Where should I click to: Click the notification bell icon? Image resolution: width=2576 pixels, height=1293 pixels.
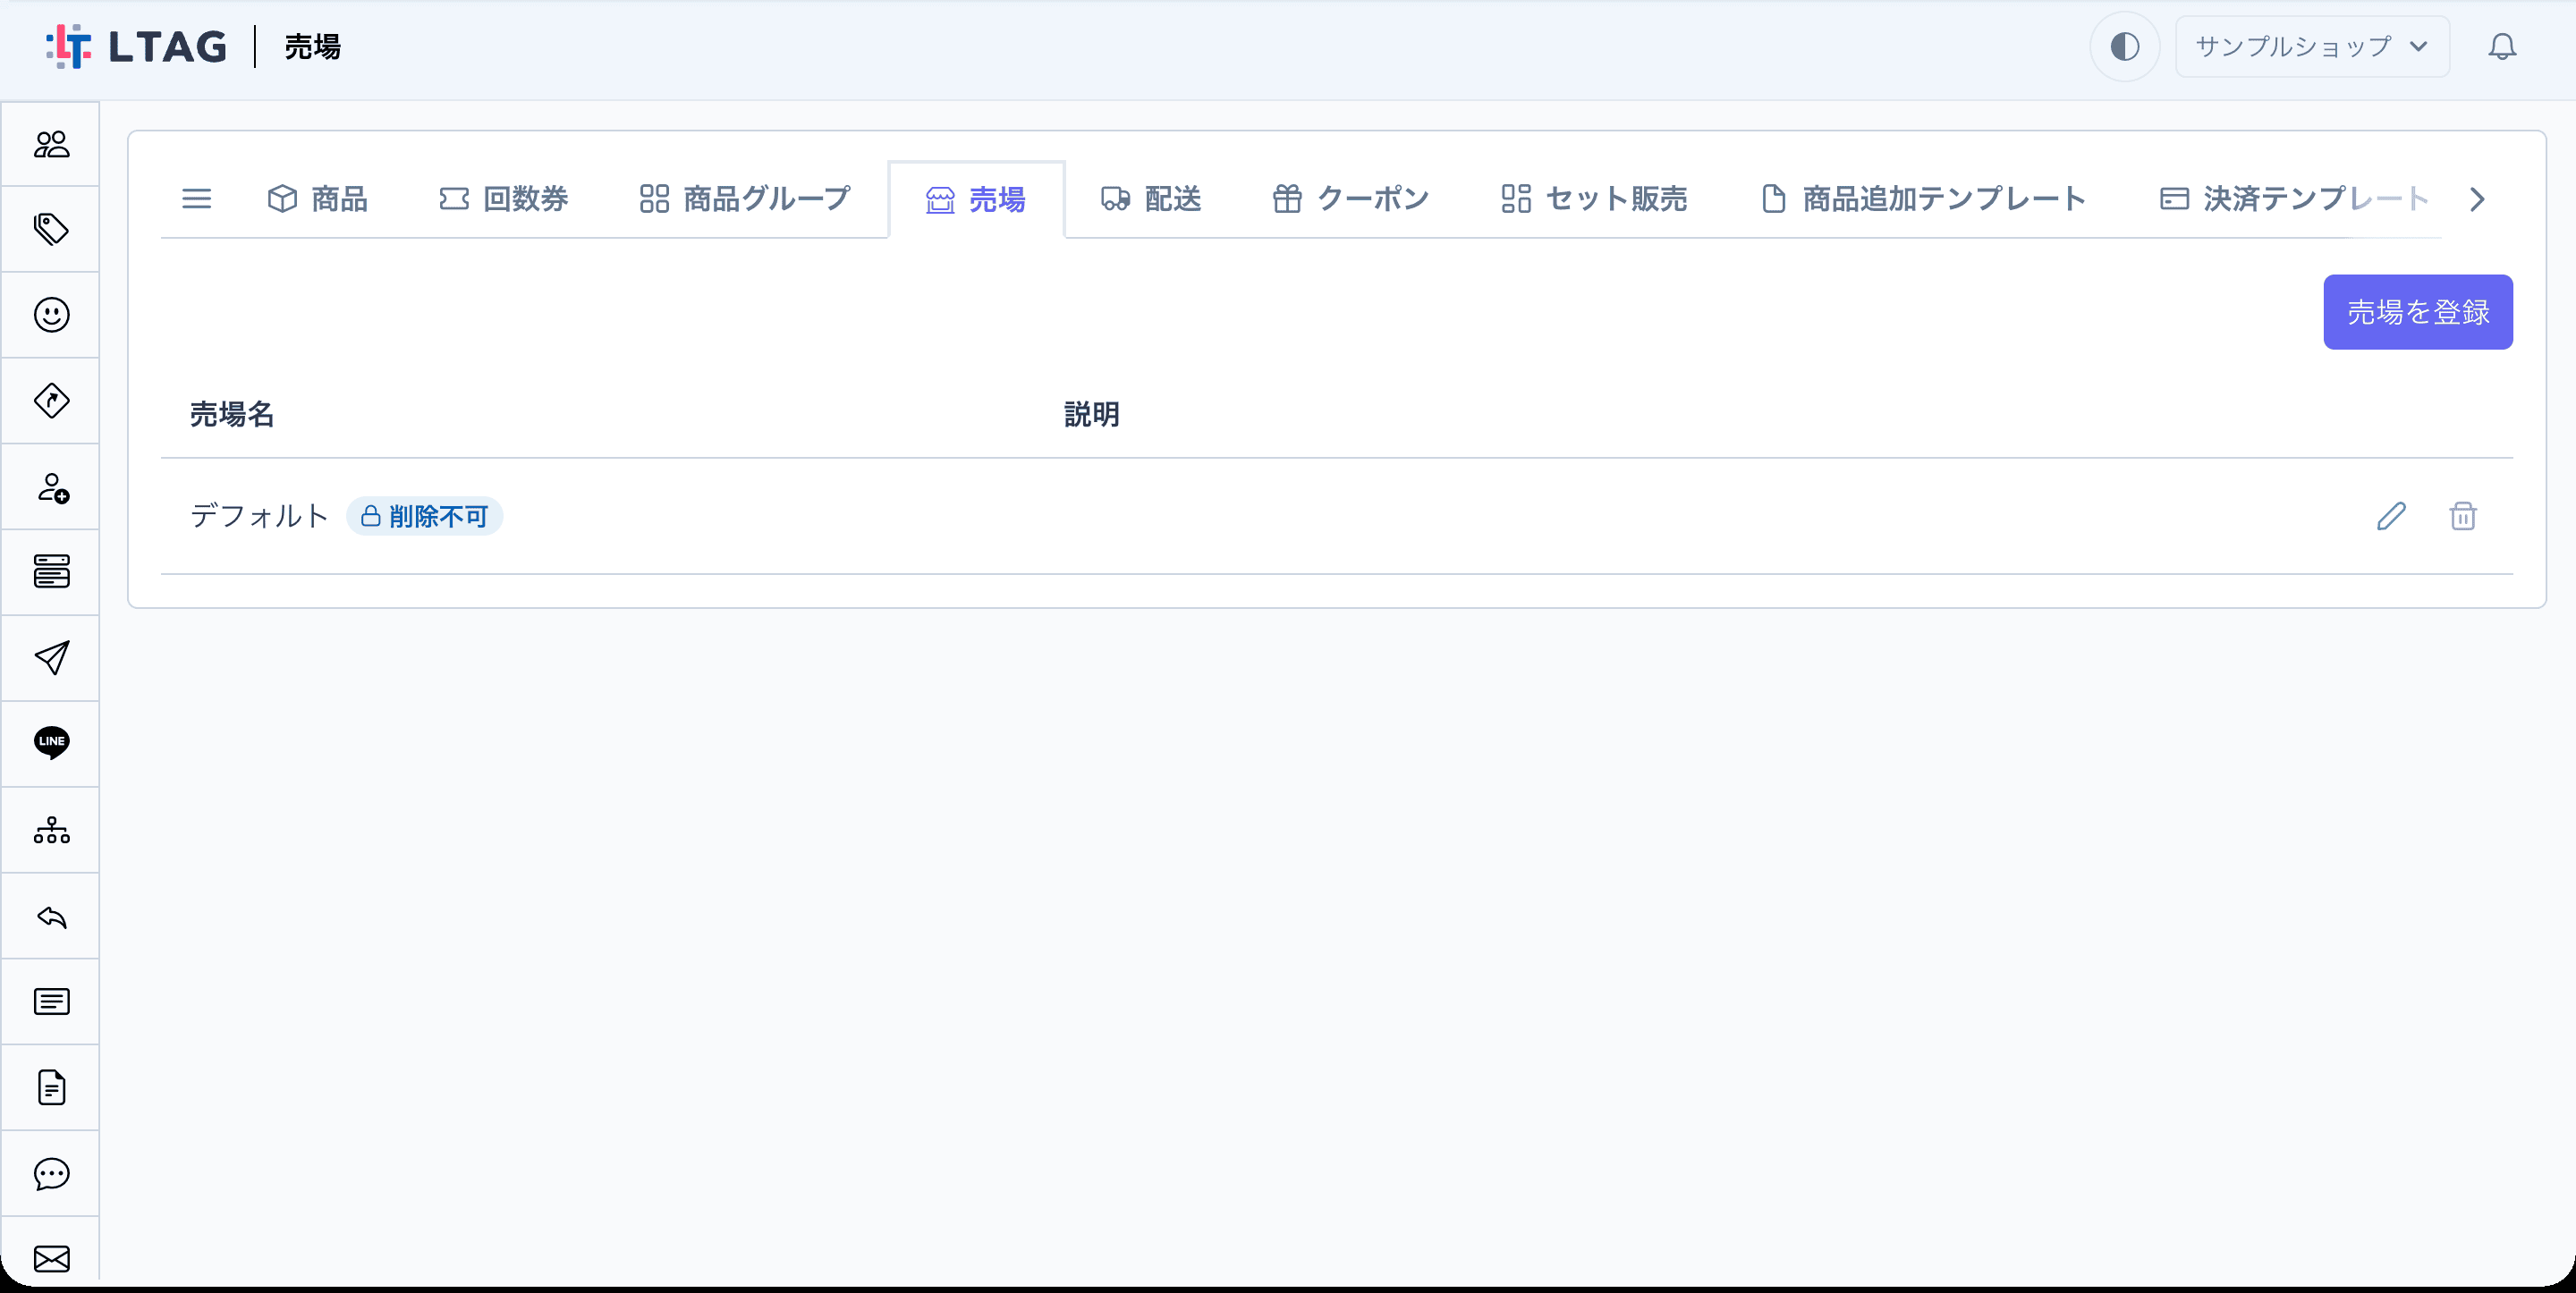tap(2502, 46)
